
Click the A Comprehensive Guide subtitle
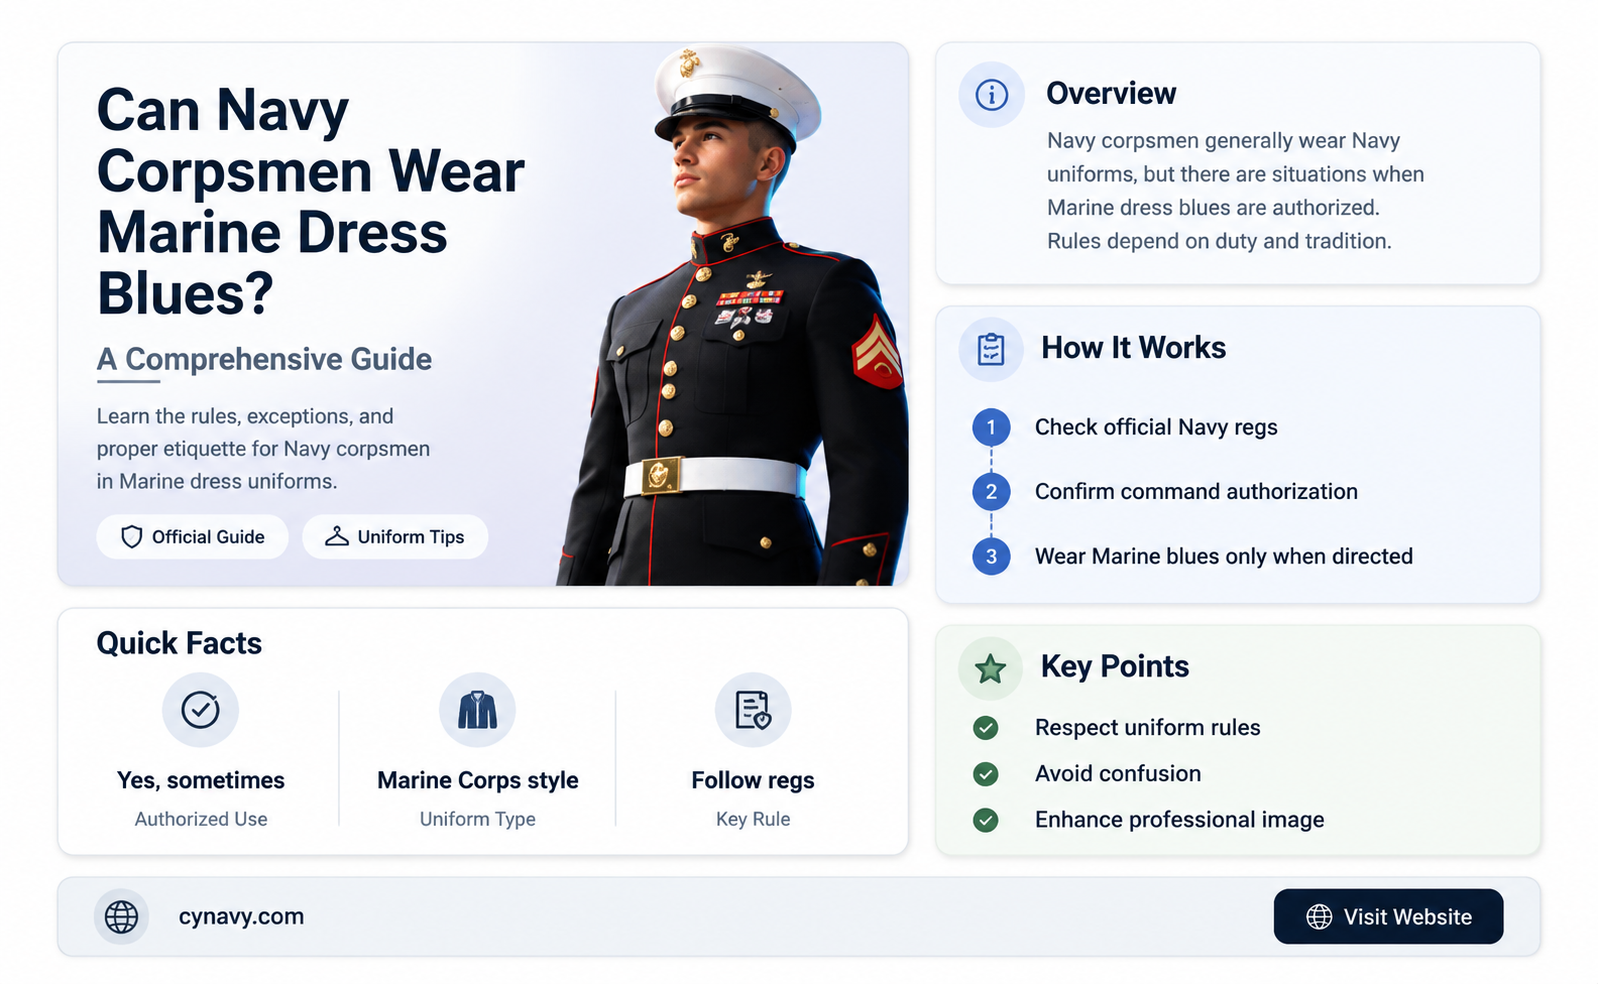click(x=264, y=359)
